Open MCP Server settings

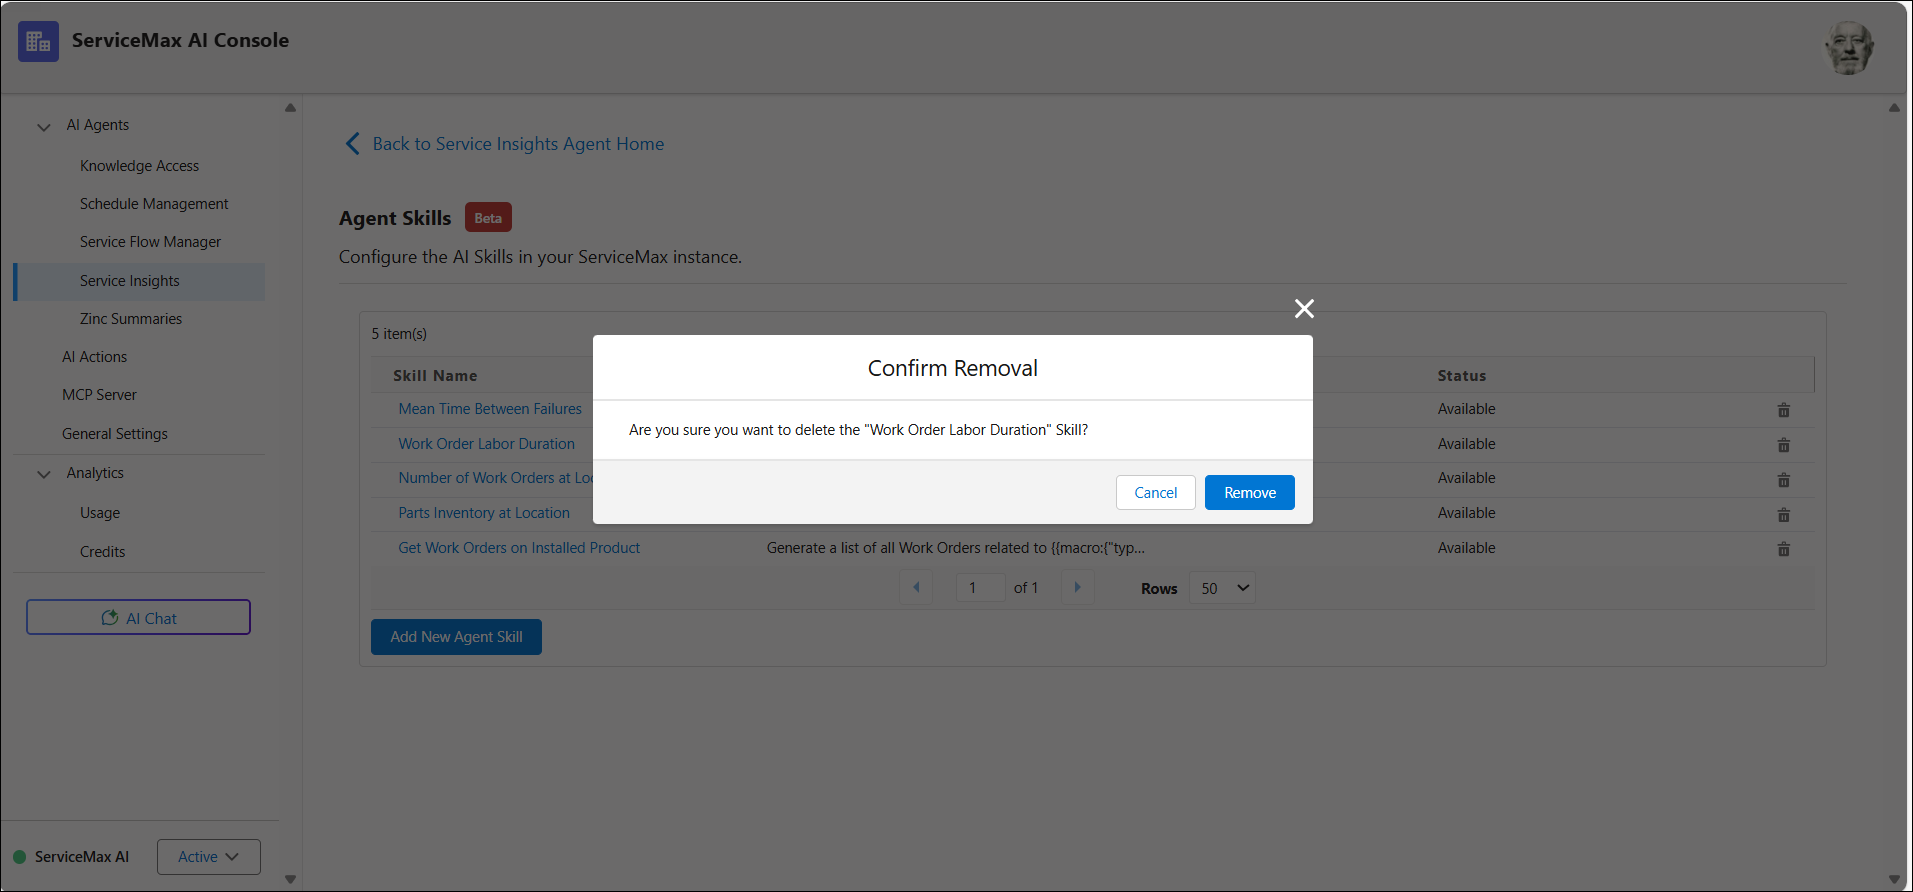(99, 395)
